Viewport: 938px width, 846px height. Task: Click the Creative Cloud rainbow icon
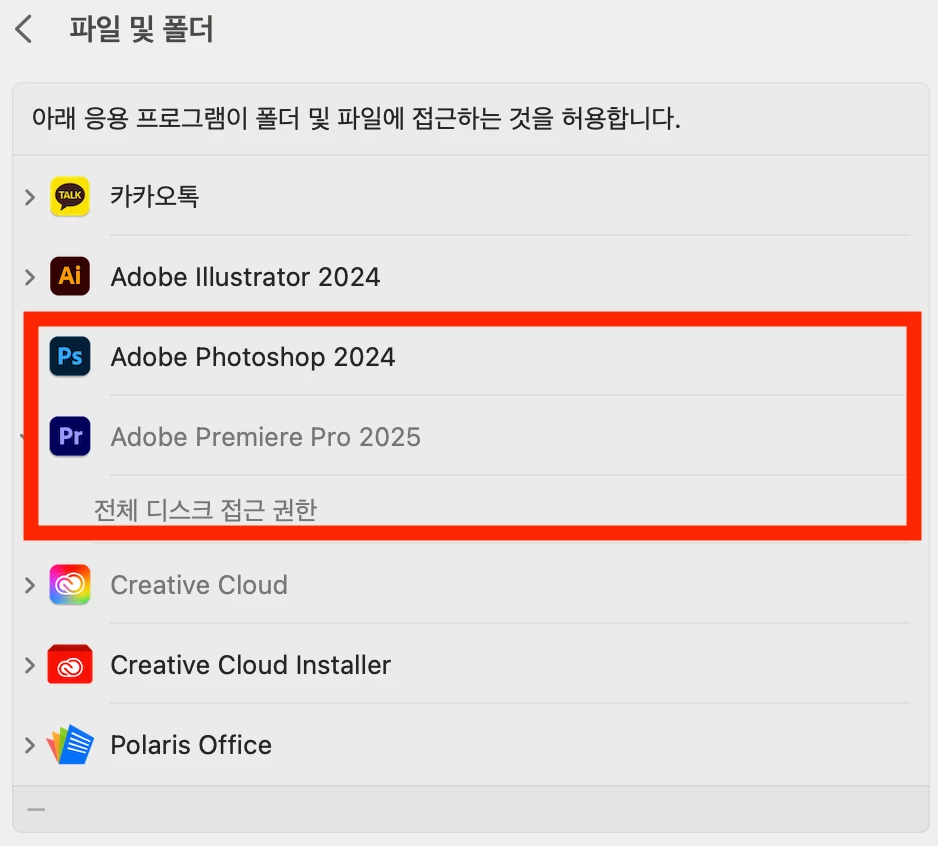click(70, 585)
